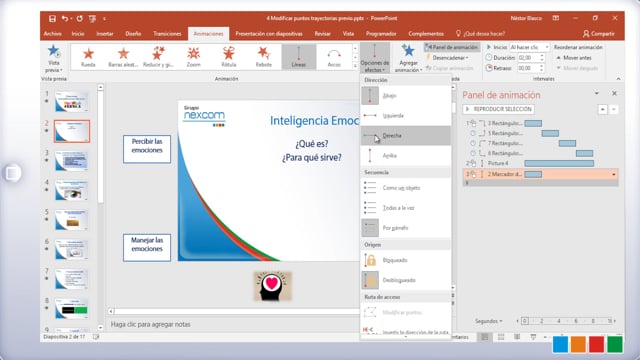Click the Redo icon in quick access toolbar

79,18
